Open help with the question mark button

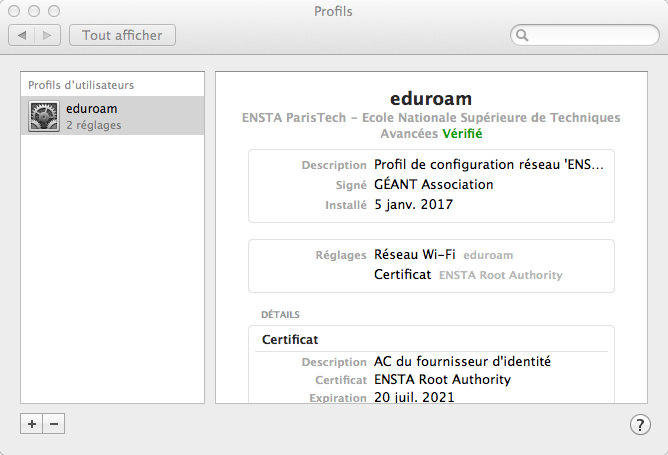[x=640, y=424]
